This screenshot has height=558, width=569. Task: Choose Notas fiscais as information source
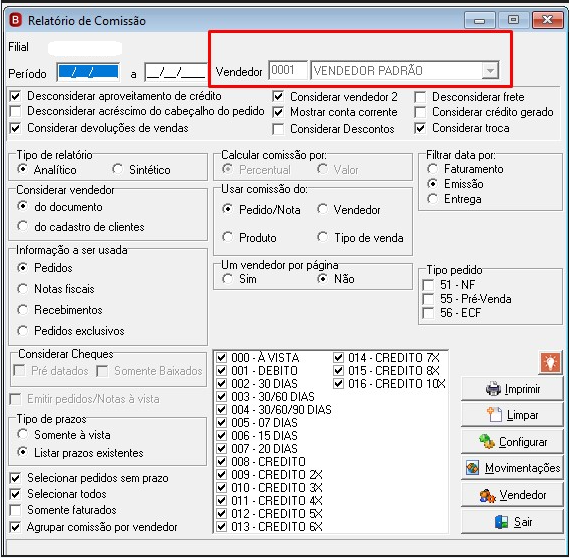pos(22,289)
